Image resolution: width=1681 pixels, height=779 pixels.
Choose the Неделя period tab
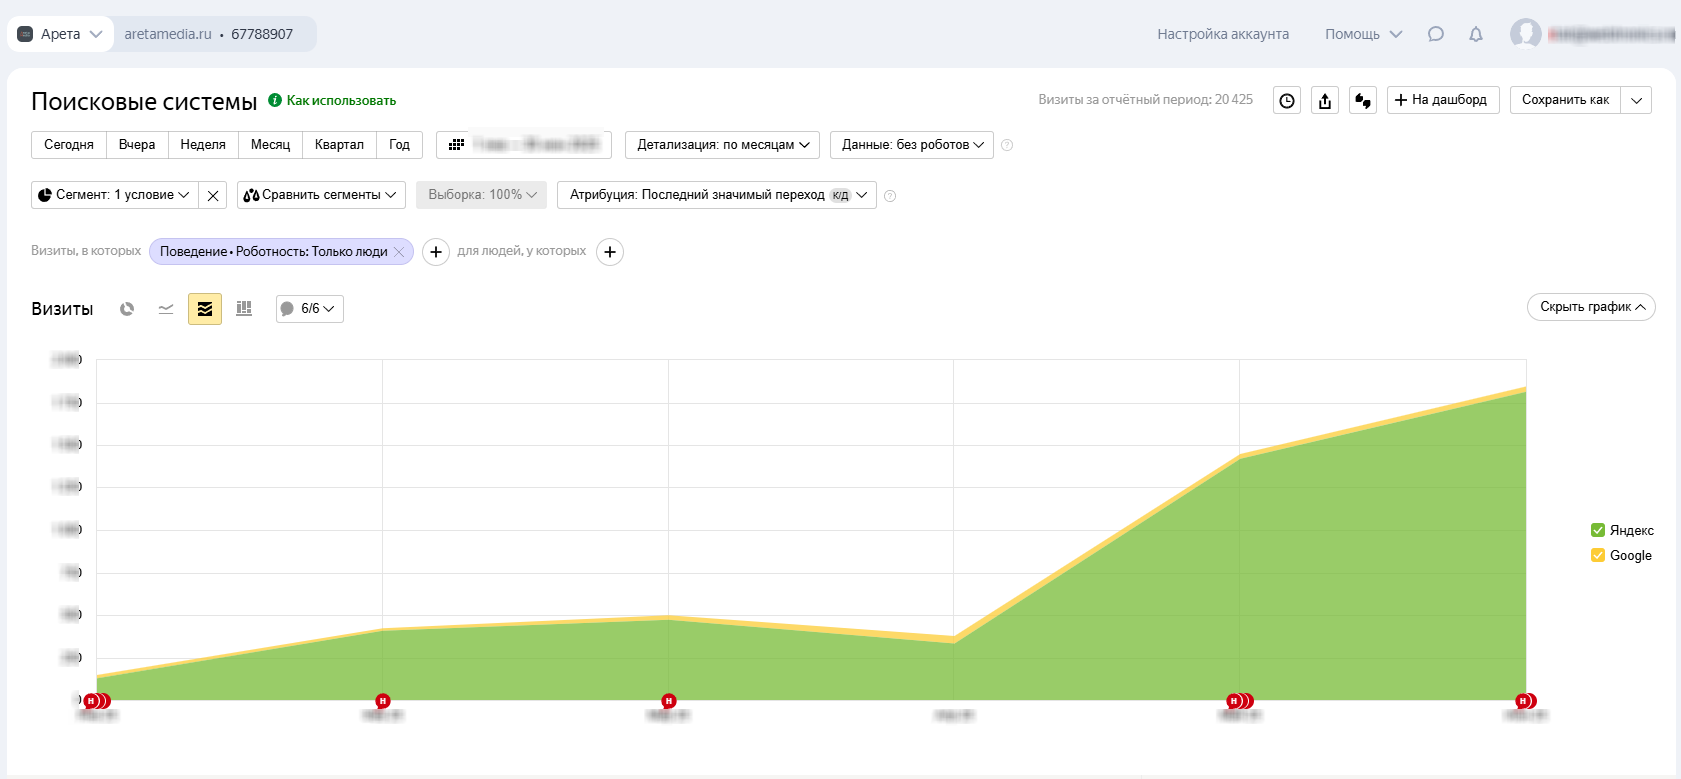[x=203, y=145]
